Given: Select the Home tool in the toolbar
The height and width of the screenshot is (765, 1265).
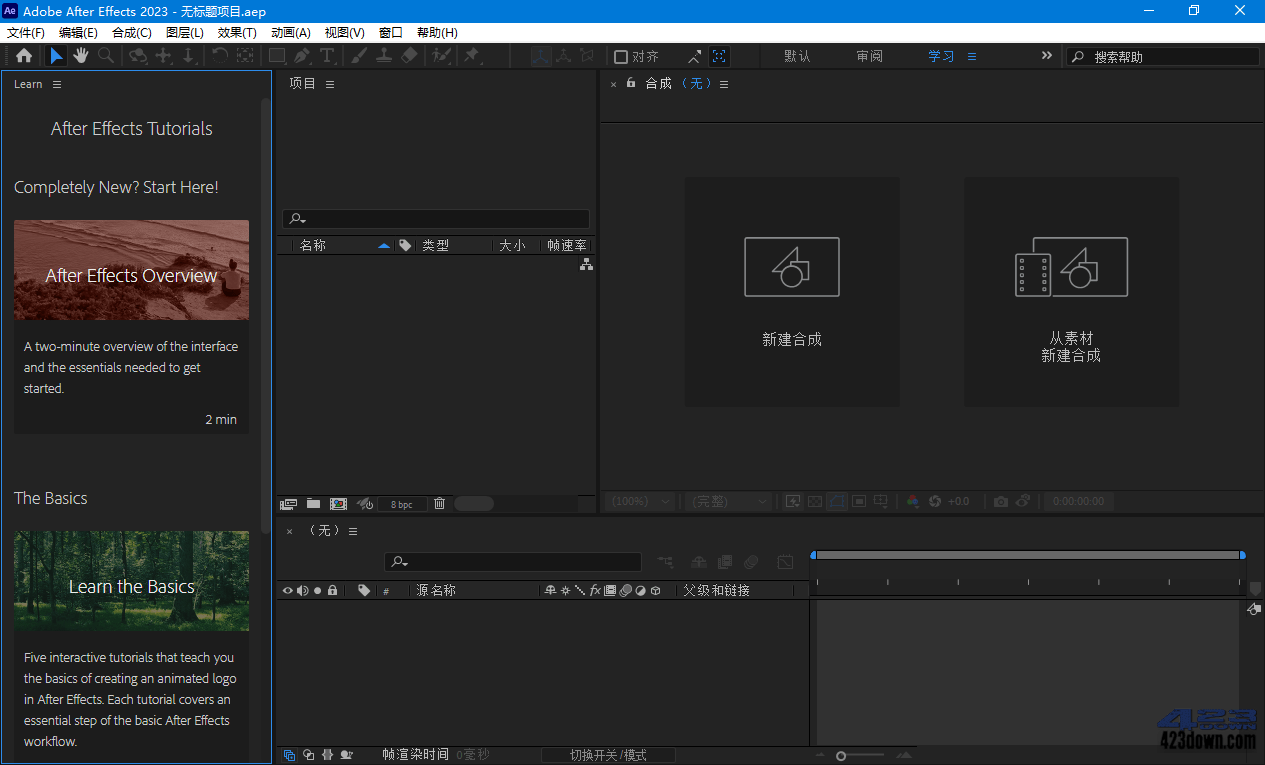Looking at the screenshot, I should (x=22, y=56).
